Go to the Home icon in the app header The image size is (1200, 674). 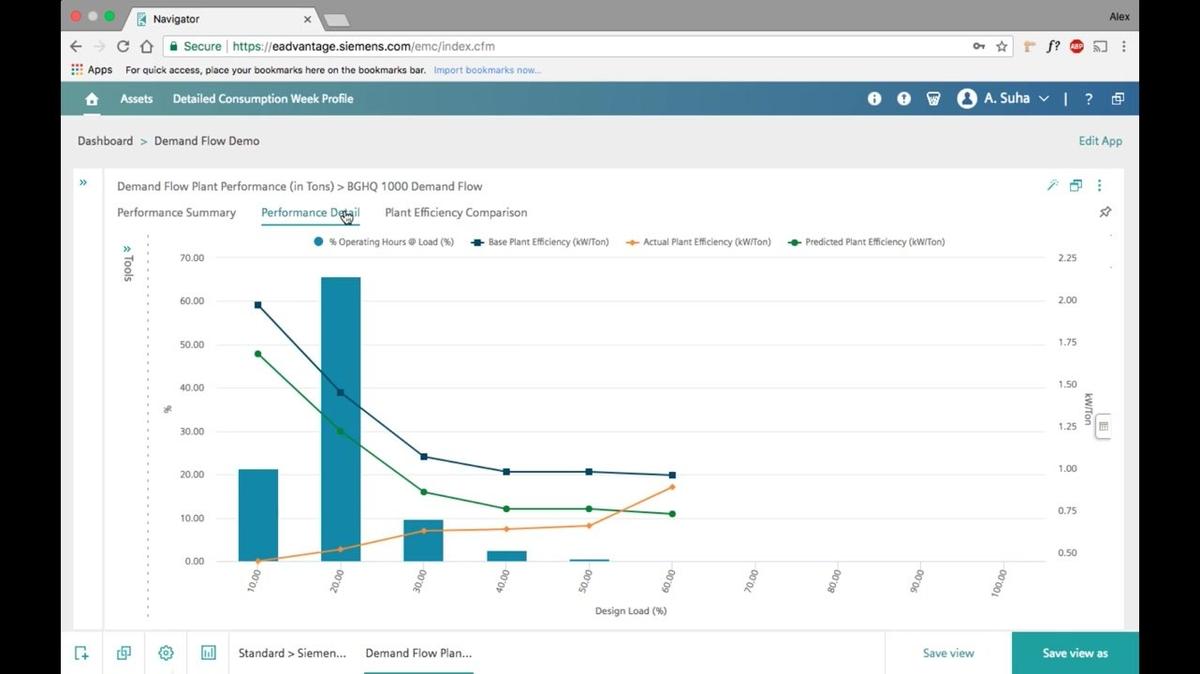click(x=92, y=99)
